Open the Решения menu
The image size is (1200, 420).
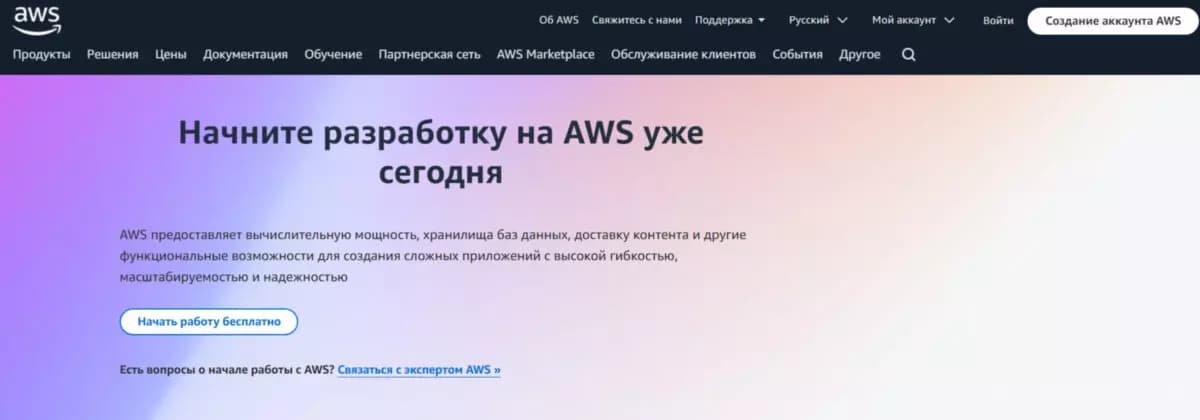pyautogui.click(x=113, y=55)
